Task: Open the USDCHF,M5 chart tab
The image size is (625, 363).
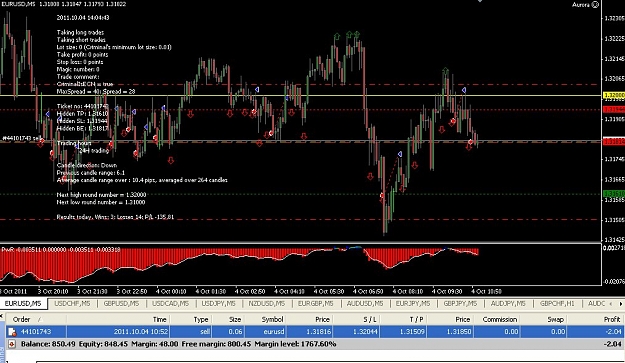Action: tap(72, 304)
